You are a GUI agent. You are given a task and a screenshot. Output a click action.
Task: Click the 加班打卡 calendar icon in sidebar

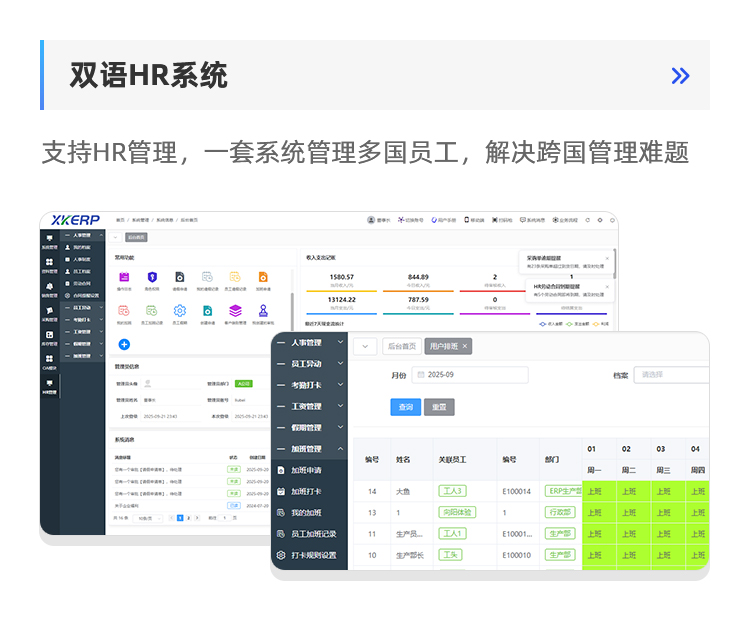[281, 491]
